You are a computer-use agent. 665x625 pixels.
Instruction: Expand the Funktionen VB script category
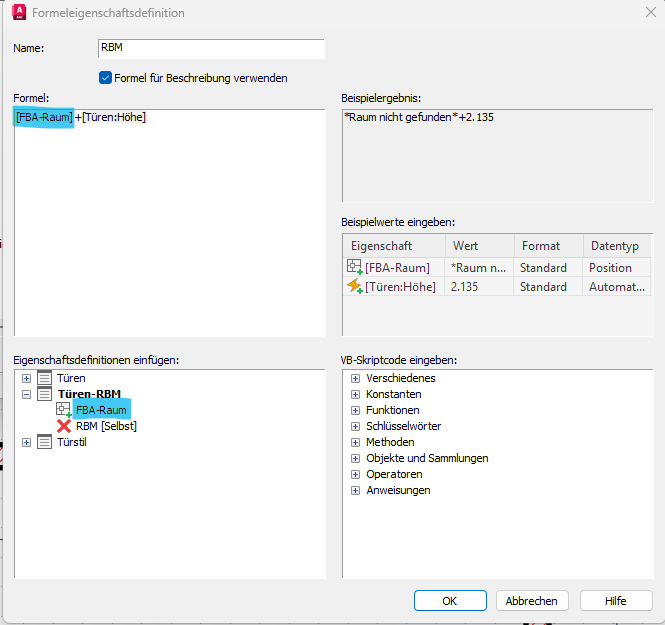point(354,410)
